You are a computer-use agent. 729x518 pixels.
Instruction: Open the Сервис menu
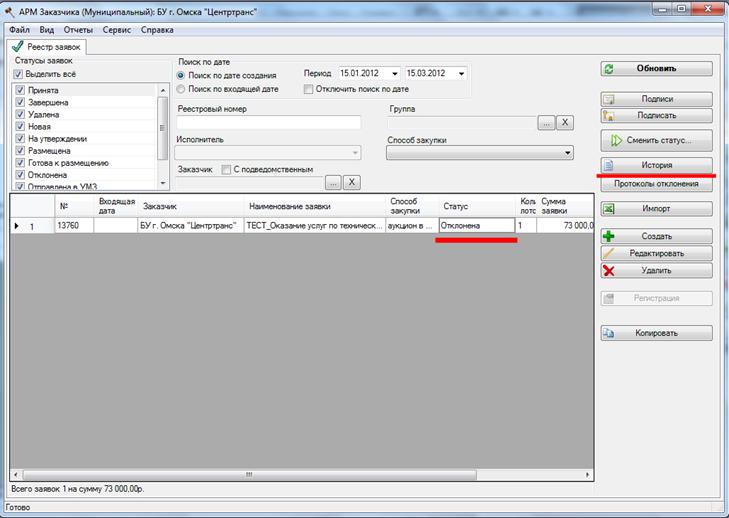(117, 30)
